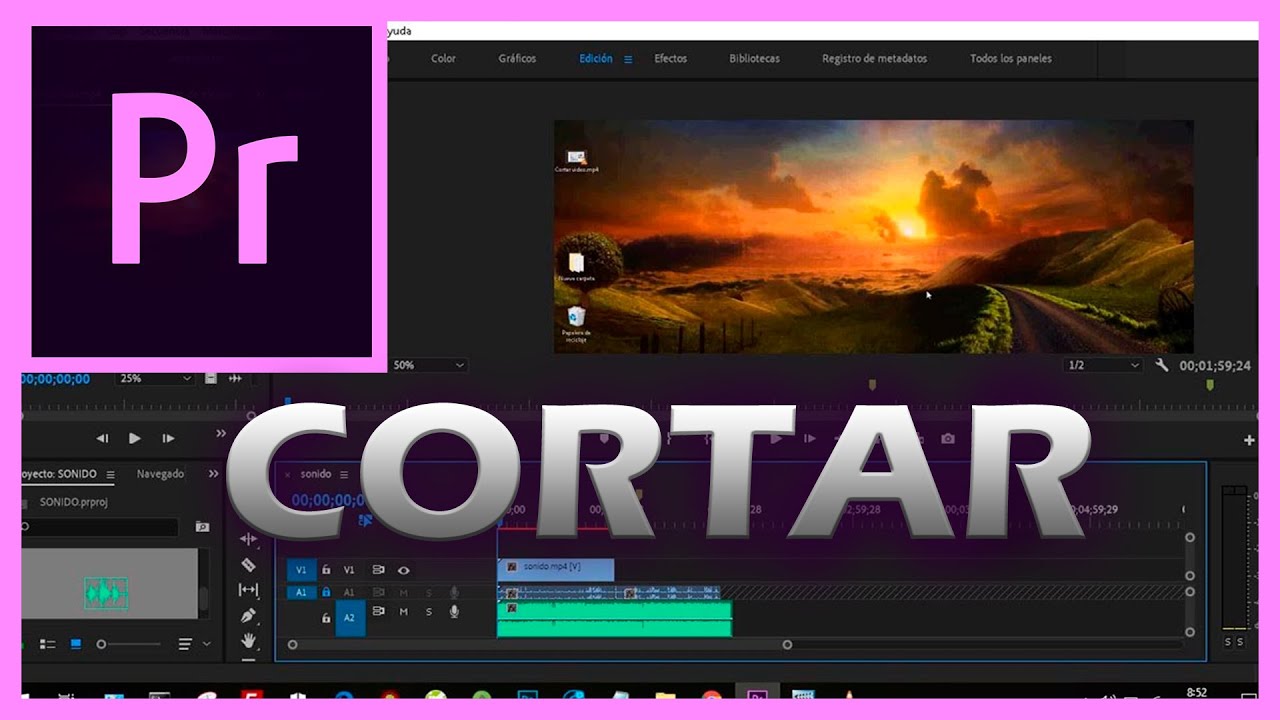Play the clip in the source monitor
The image size is (1280, 720).
pyautogui.click(x=135, y=438)
